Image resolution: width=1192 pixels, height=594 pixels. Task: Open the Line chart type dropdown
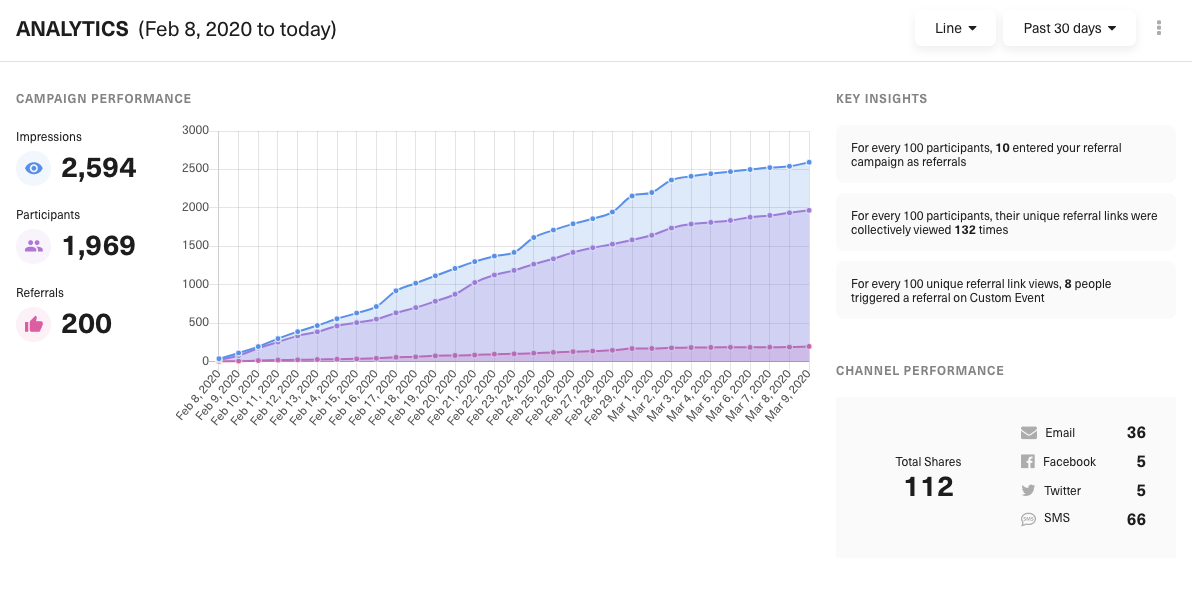click(955, 28)
